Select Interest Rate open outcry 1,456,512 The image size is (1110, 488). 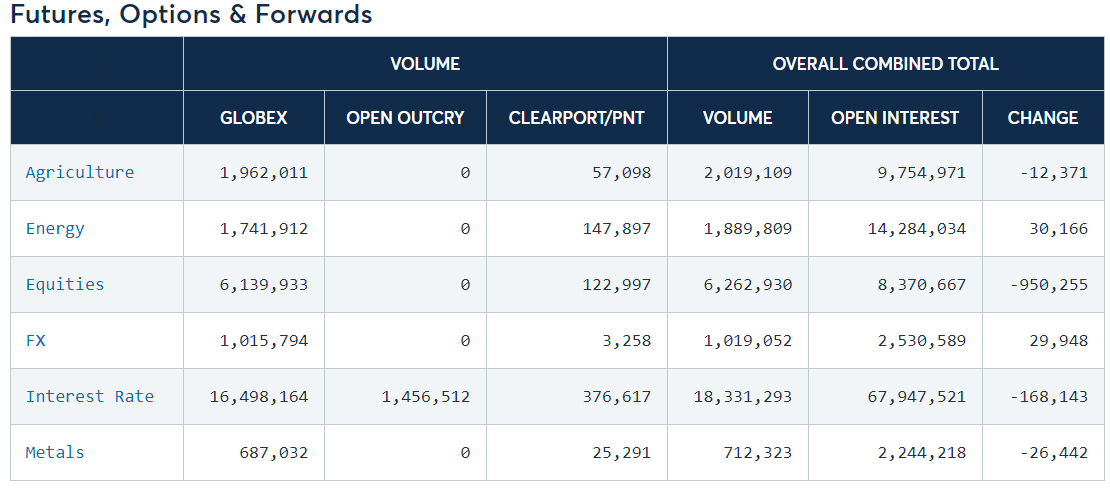click(x=426, y=396)
